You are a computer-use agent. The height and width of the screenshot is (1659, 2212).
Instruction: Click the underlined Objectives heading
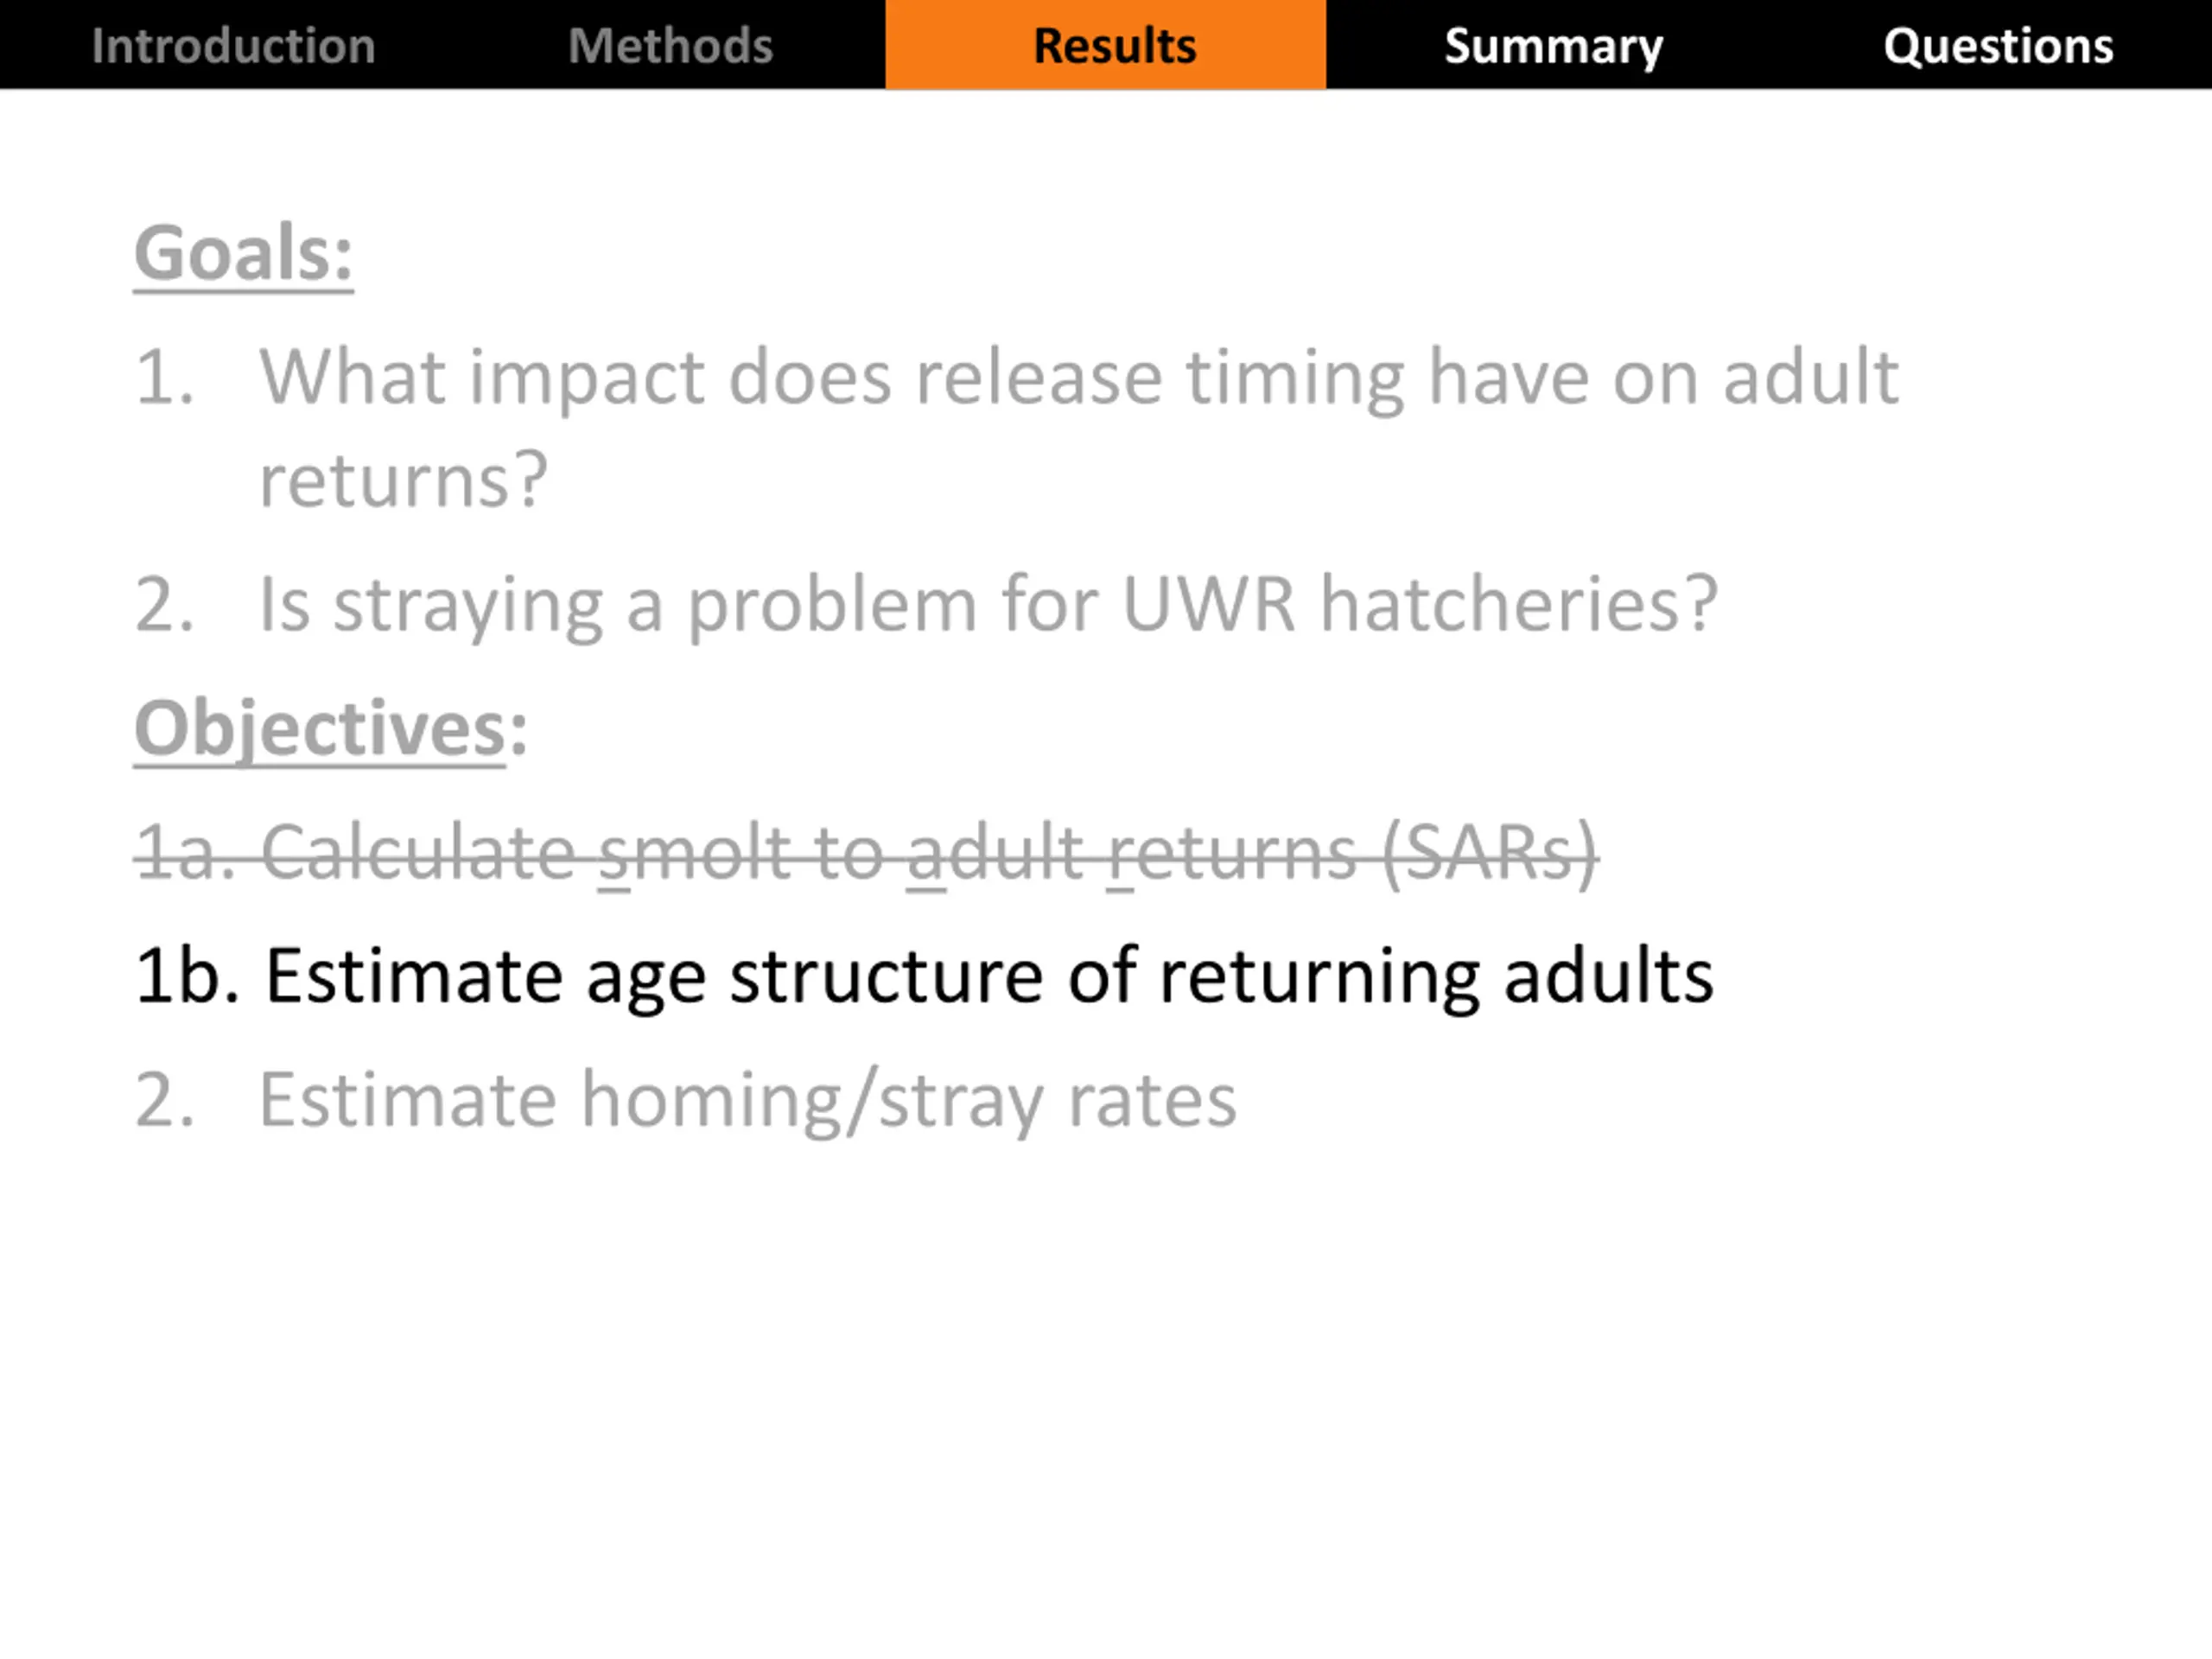[x=330, y=729]
